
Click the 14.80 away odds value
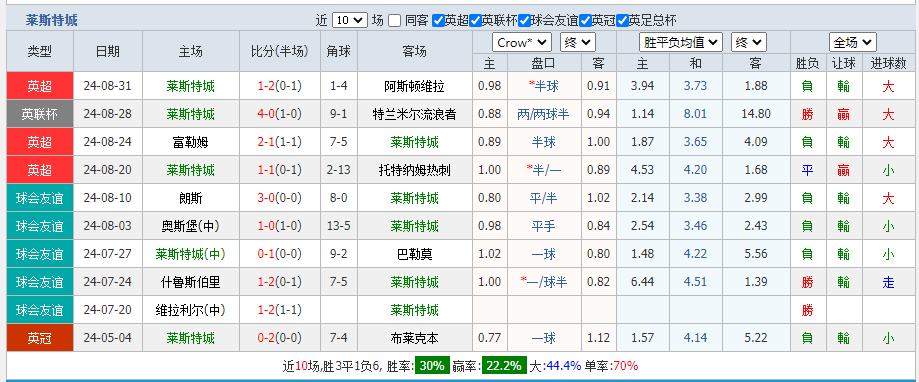[x=755, y=114]
